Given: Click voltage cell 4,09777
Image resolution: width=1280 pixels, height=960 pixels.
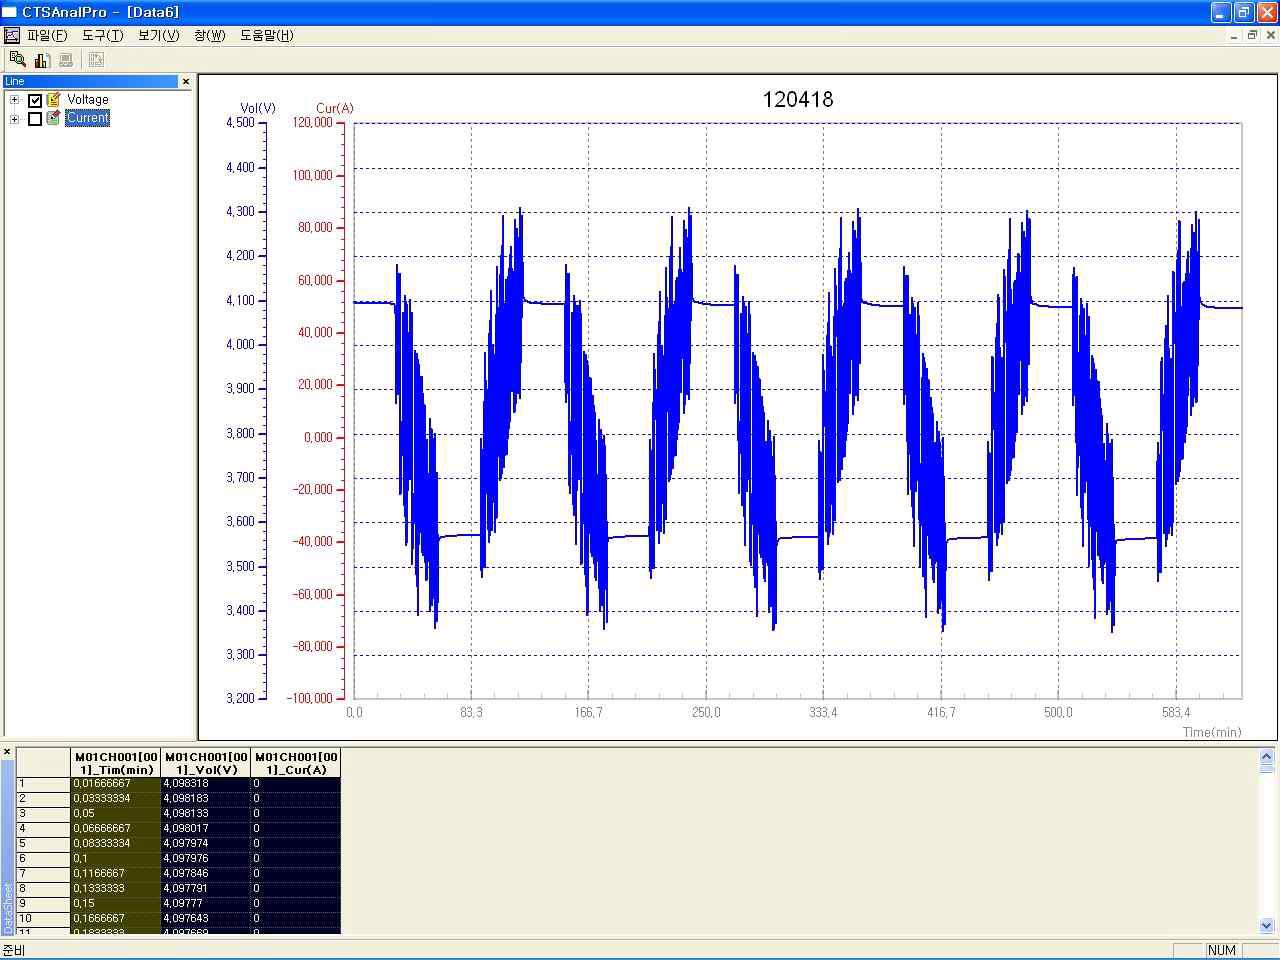Looking at the screenshot, I should [x=206, y=904].
